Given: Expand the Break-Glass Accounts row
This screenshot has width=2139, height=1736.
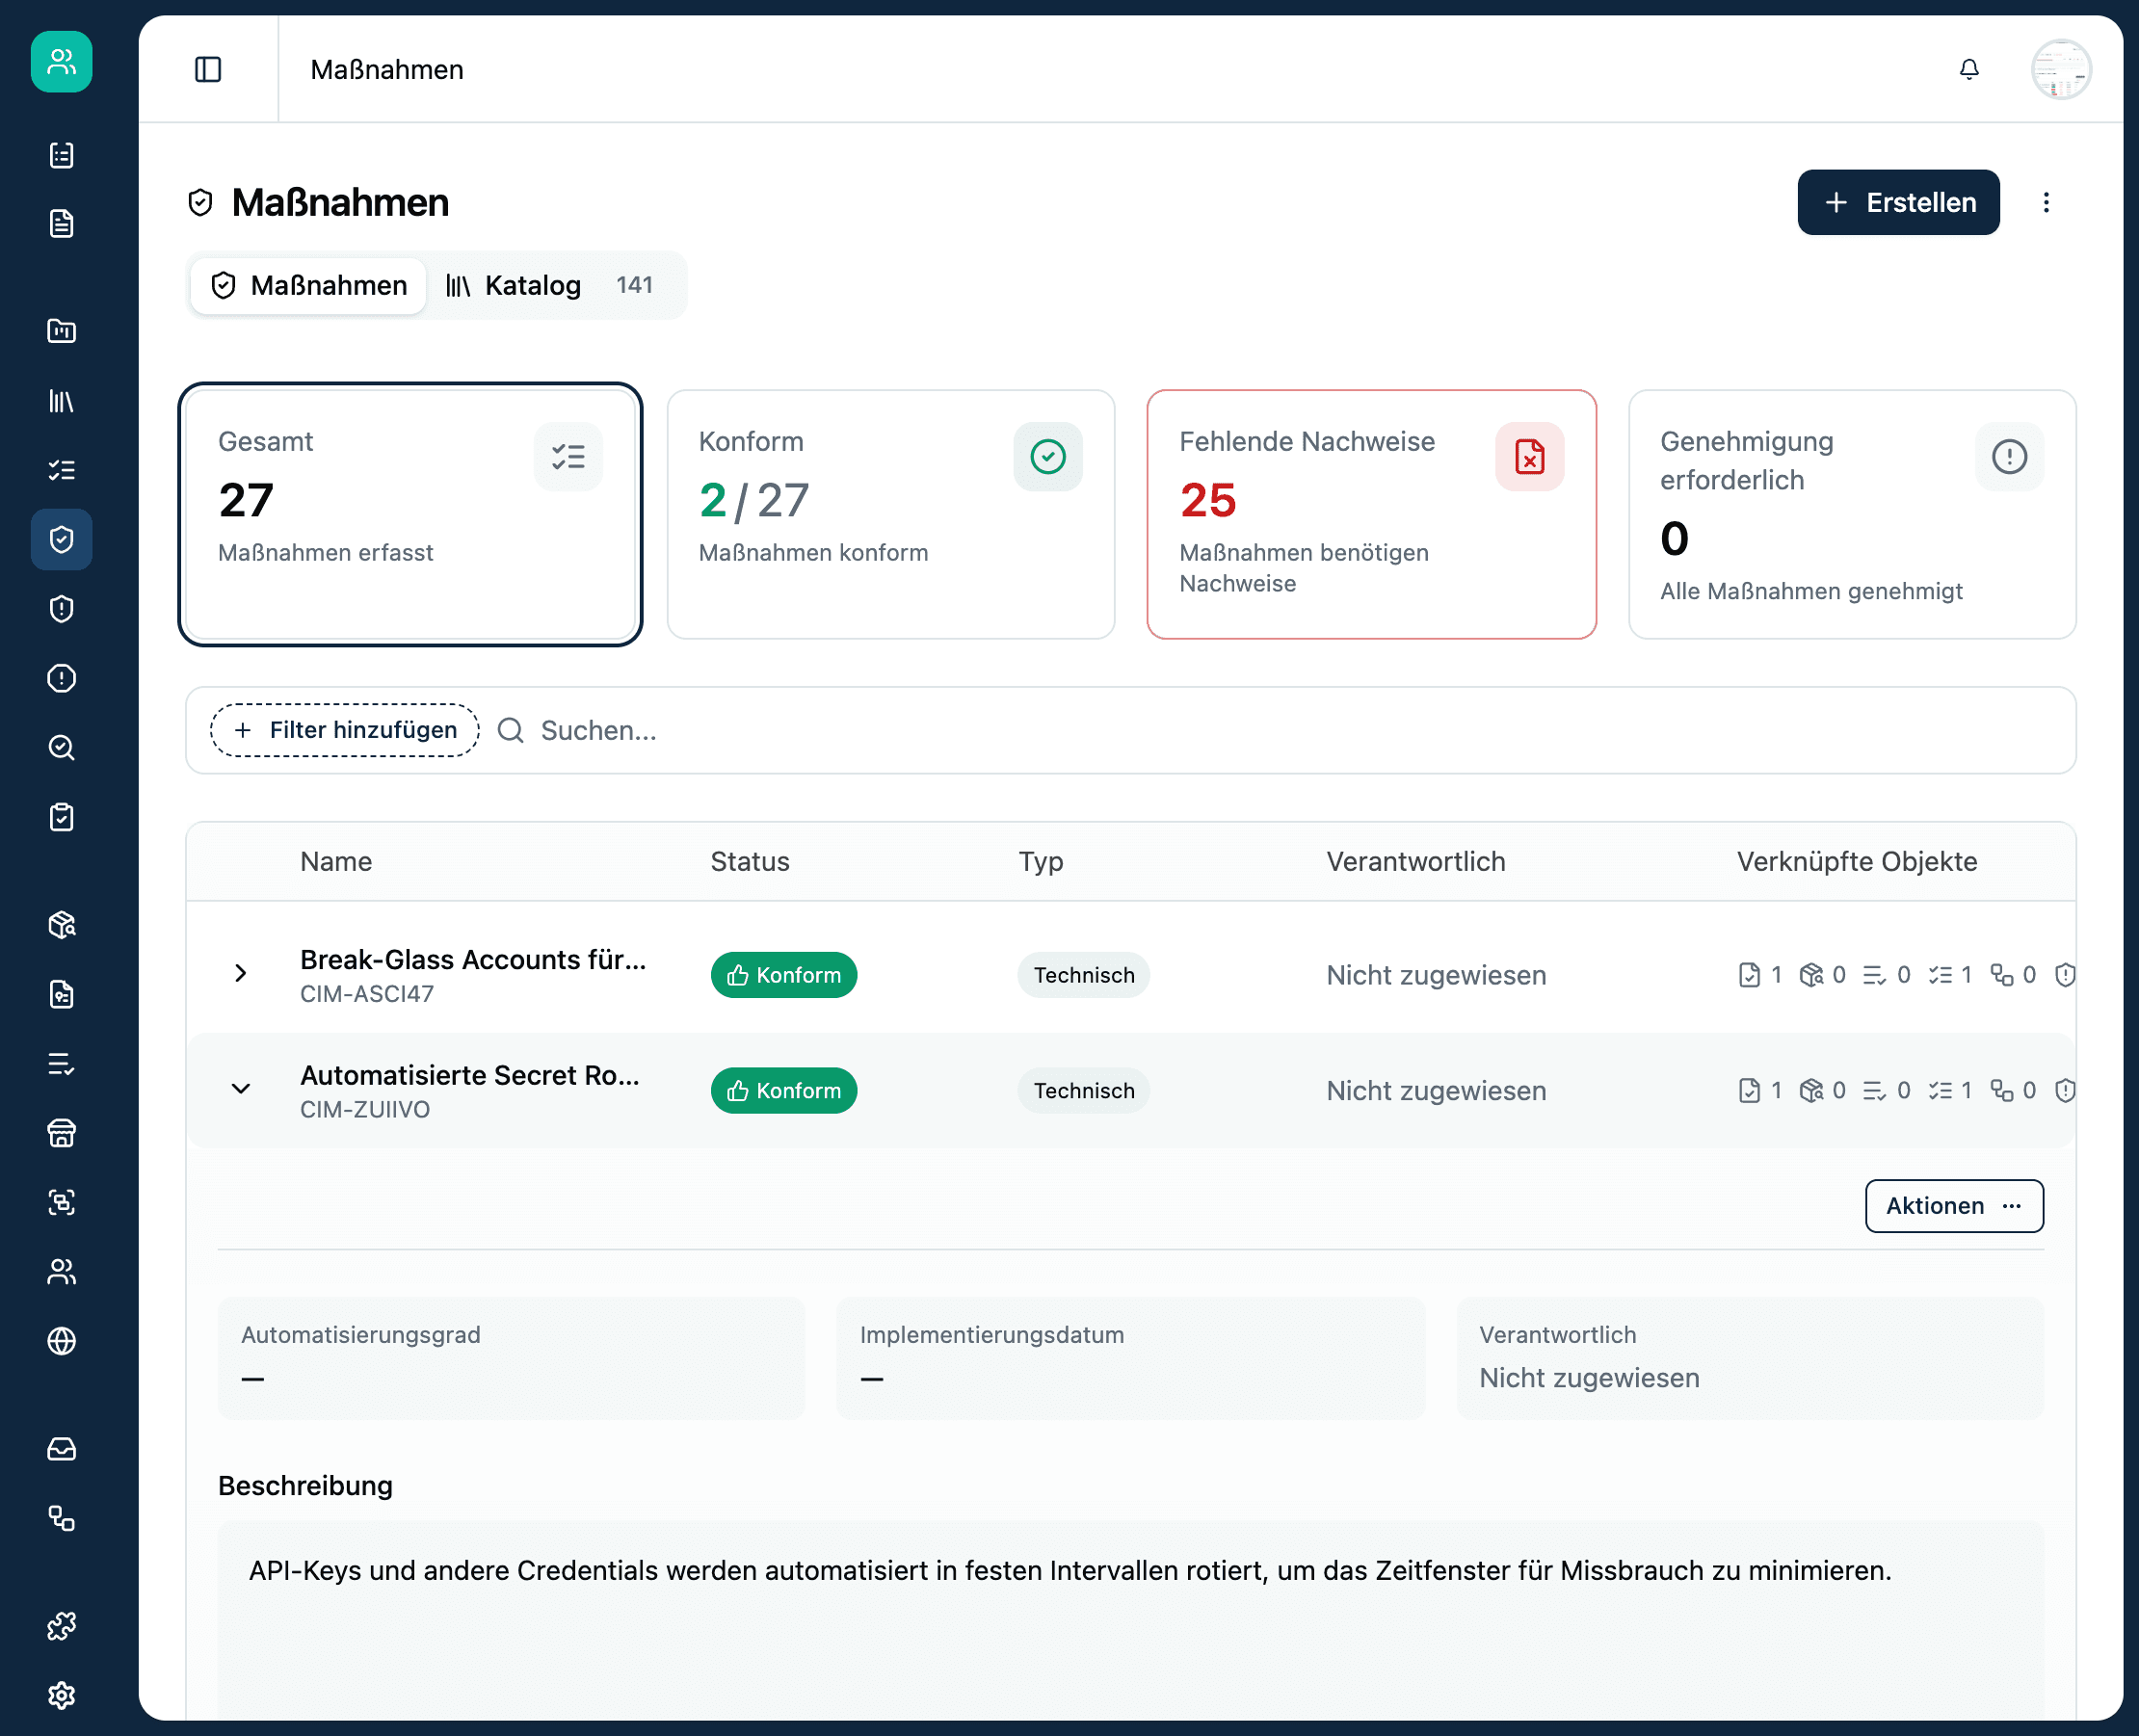Looking at the screenshot, I should (240, 973).
